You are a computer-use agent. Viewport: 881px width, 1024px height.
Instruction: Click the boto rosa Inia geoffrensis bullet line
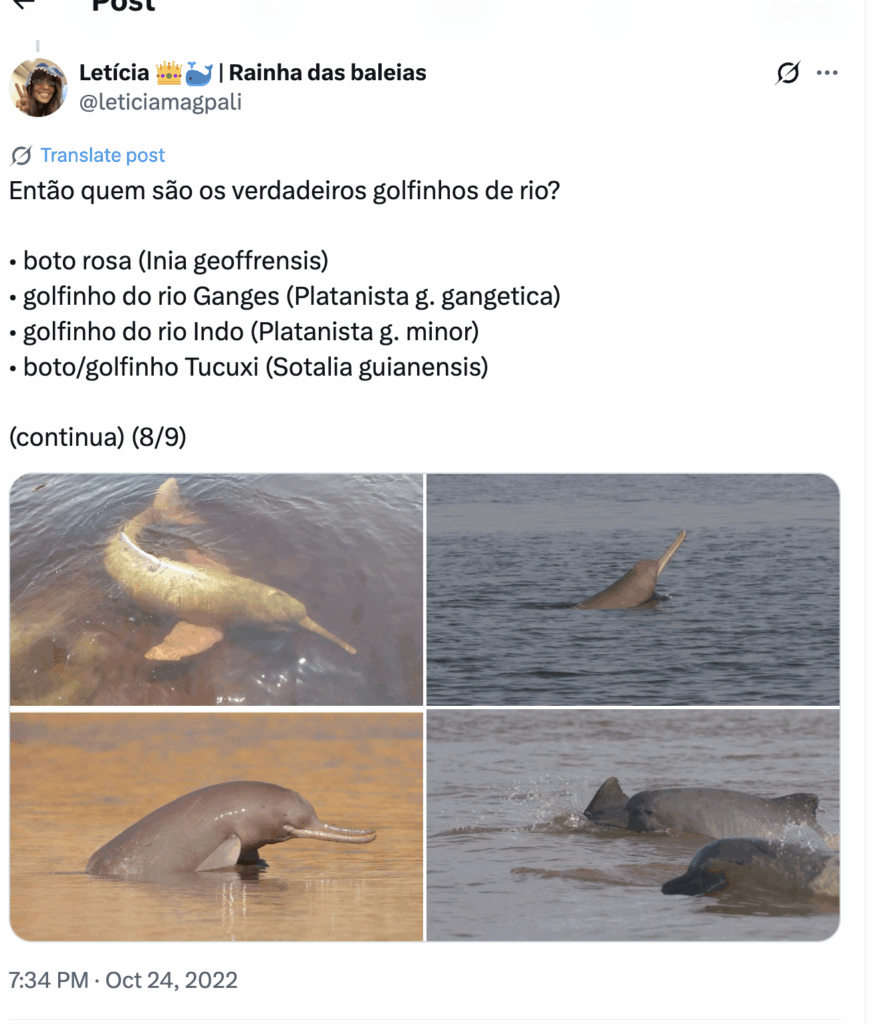[168, 261]
